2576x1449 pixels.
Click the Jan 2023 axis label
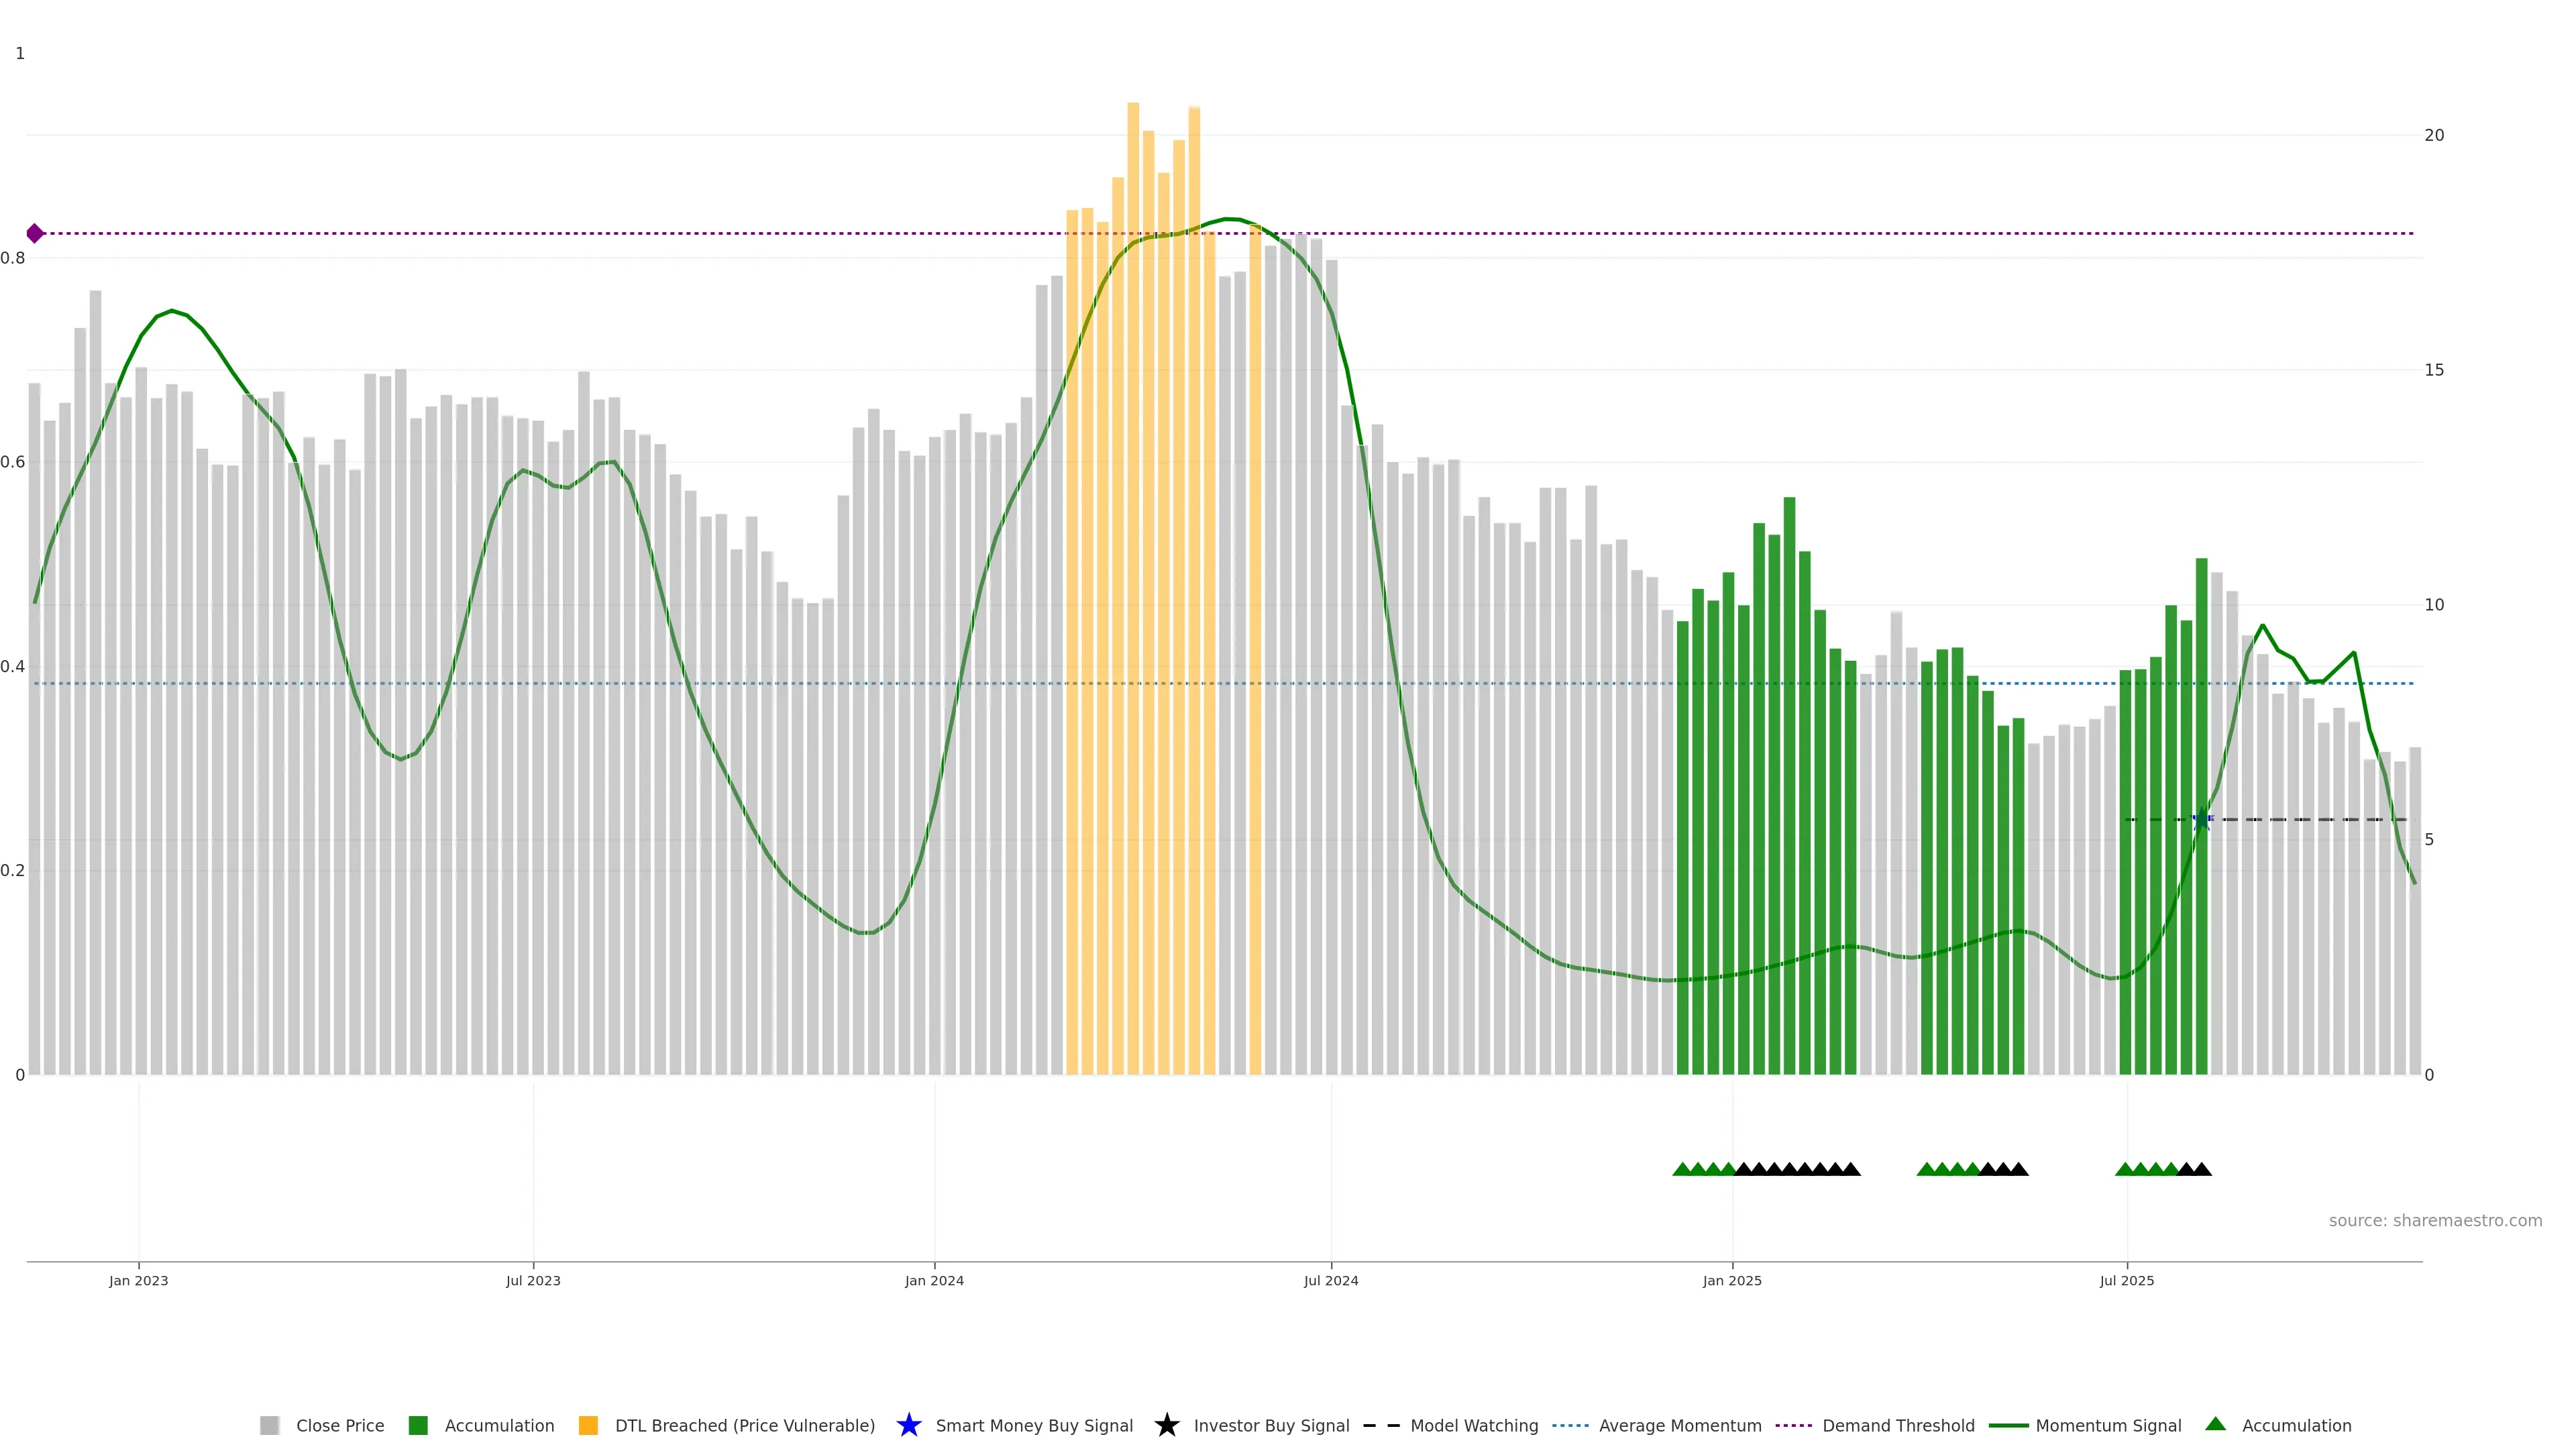click(x=139, y=1280)
